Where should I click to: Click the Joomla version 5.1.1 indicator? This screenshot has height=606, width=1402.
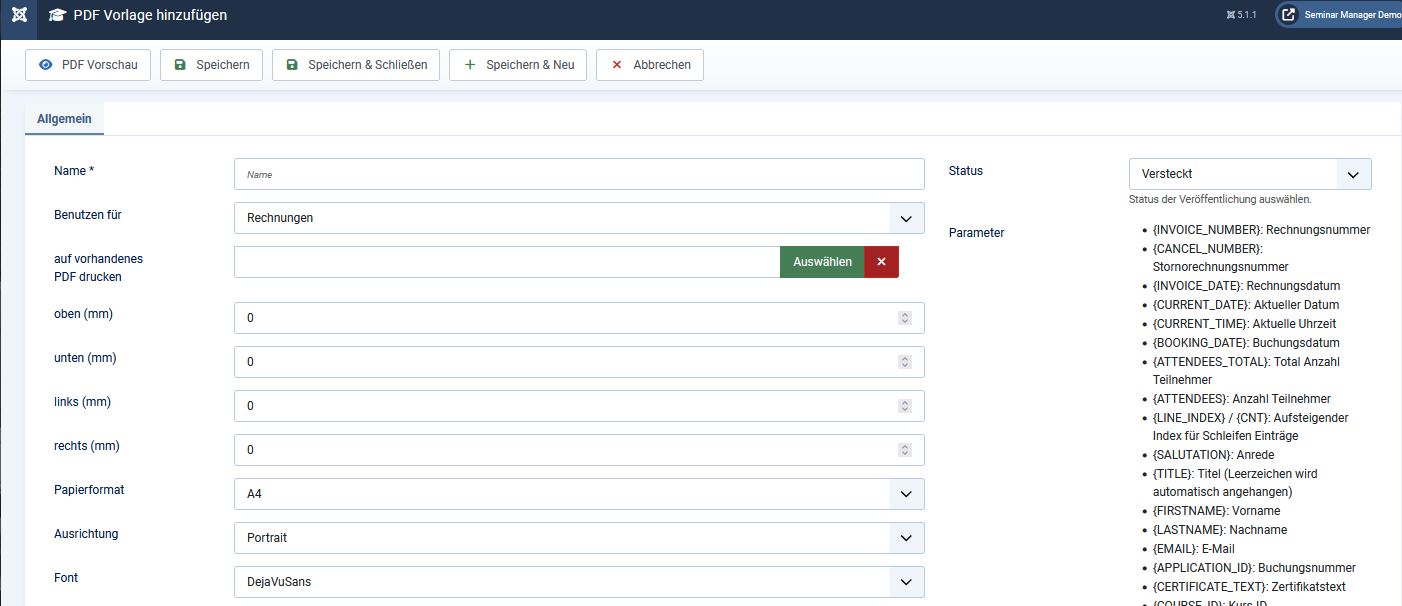1240,16
